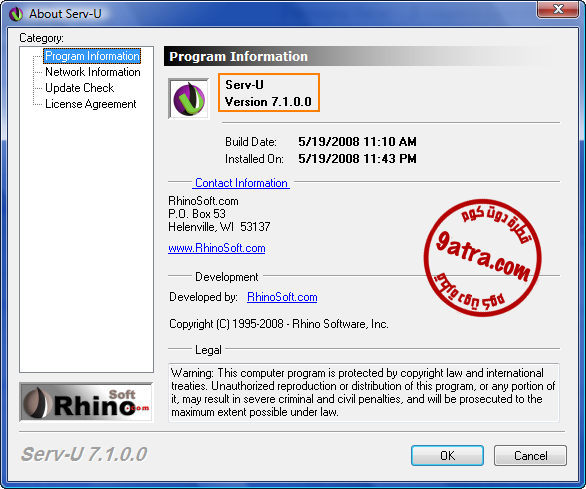The height and width of the screenshot is (489, 586).
Task: Click the purple Serv-U program logo
Action: pos(189,99)
